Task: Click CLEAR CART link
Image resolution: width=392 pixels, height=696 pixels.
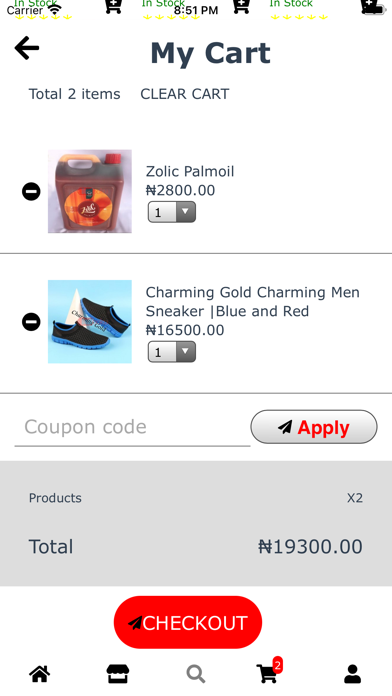Action: tap(185, 94)
